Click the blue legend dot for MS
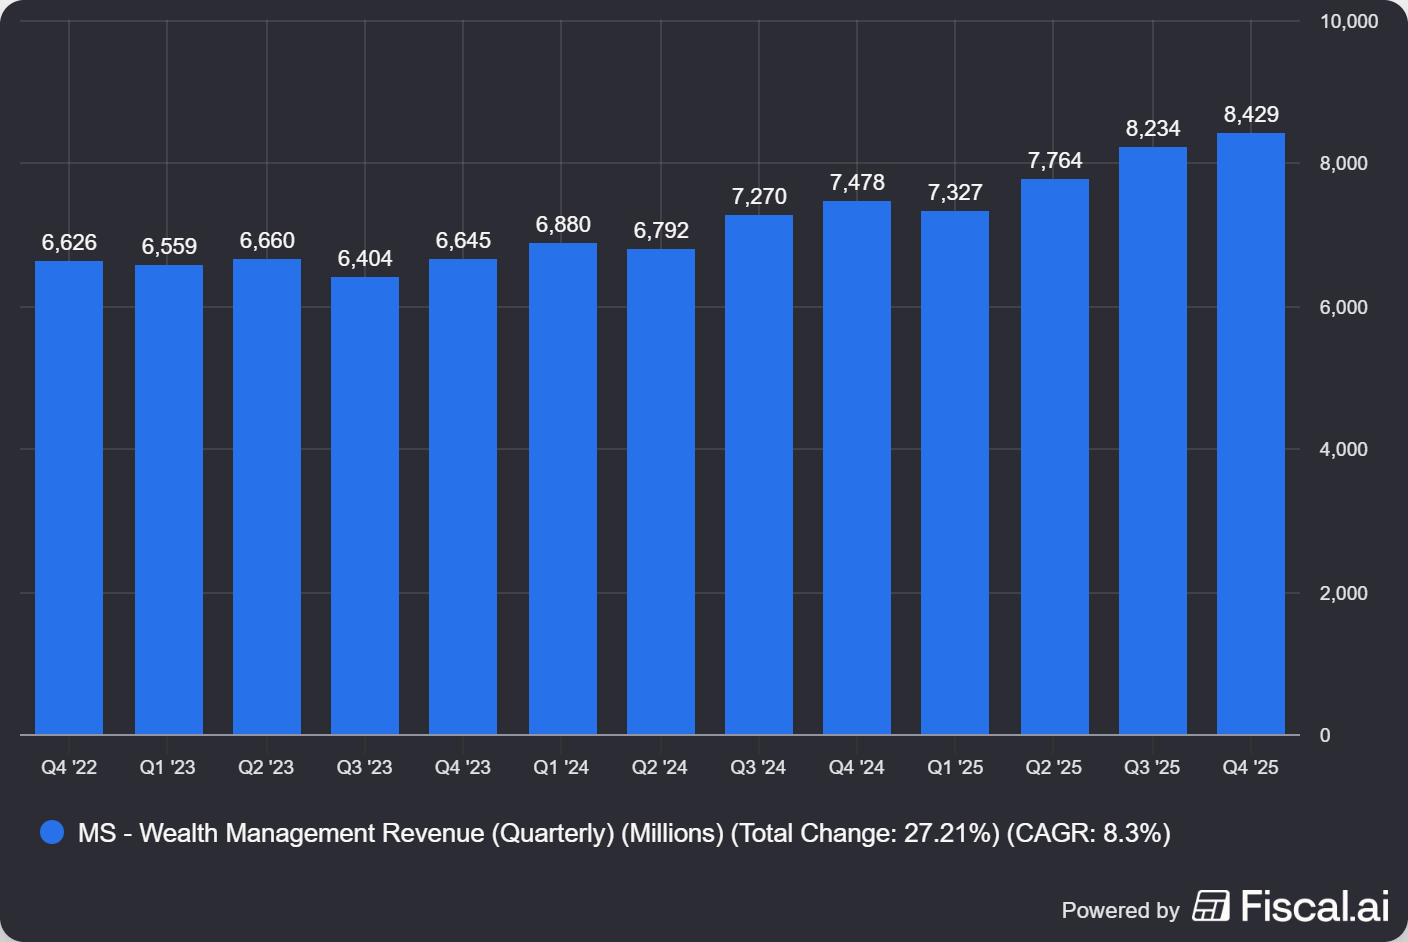Screen dimensions: 1408x942 52,832
